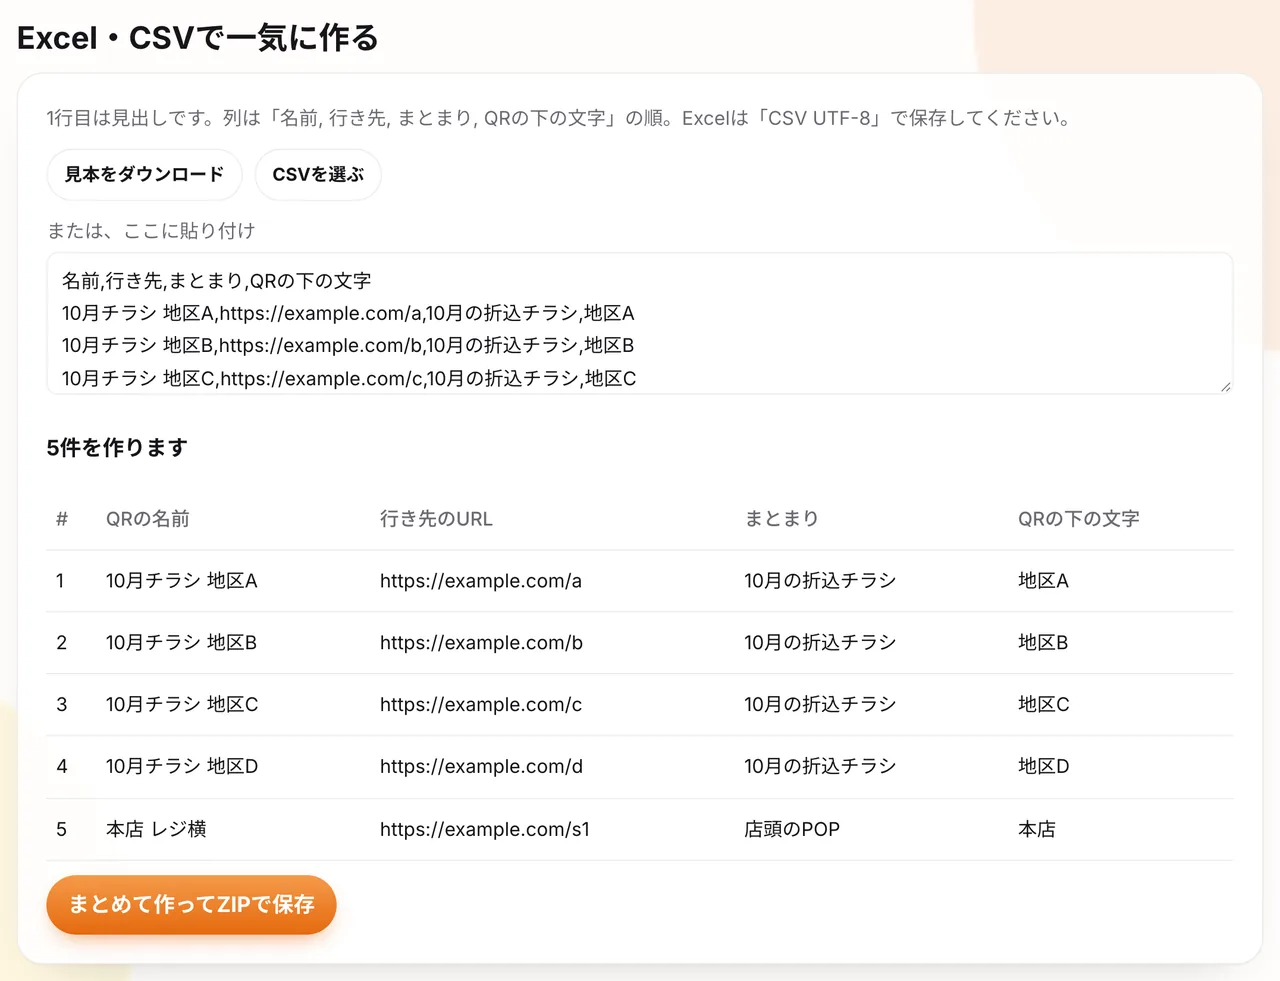
Task: Click the 店頭のPOP group cell
Action: 792,829
